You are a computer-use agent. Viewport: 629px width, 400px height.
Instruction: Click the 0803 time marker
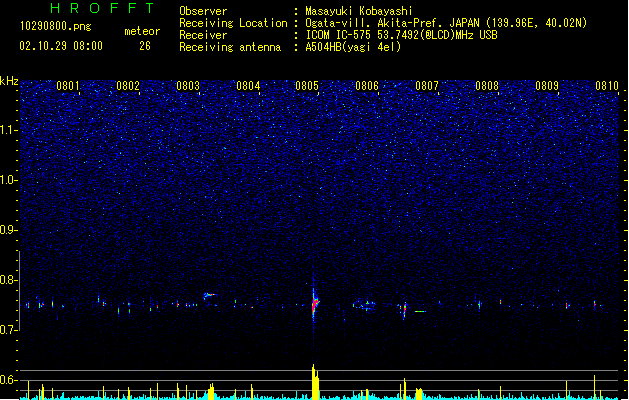[x=188, y=86]
